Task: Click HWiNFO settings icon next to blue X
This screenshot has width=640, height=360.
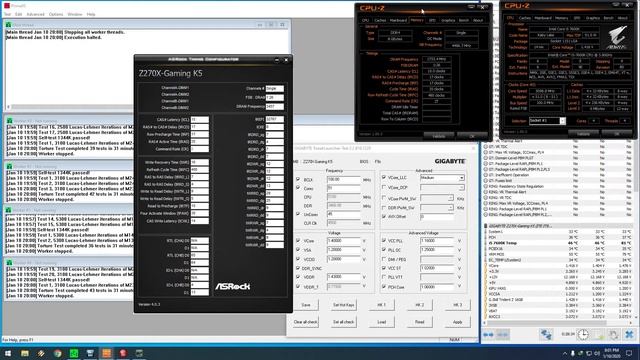Action: [613, 335]
